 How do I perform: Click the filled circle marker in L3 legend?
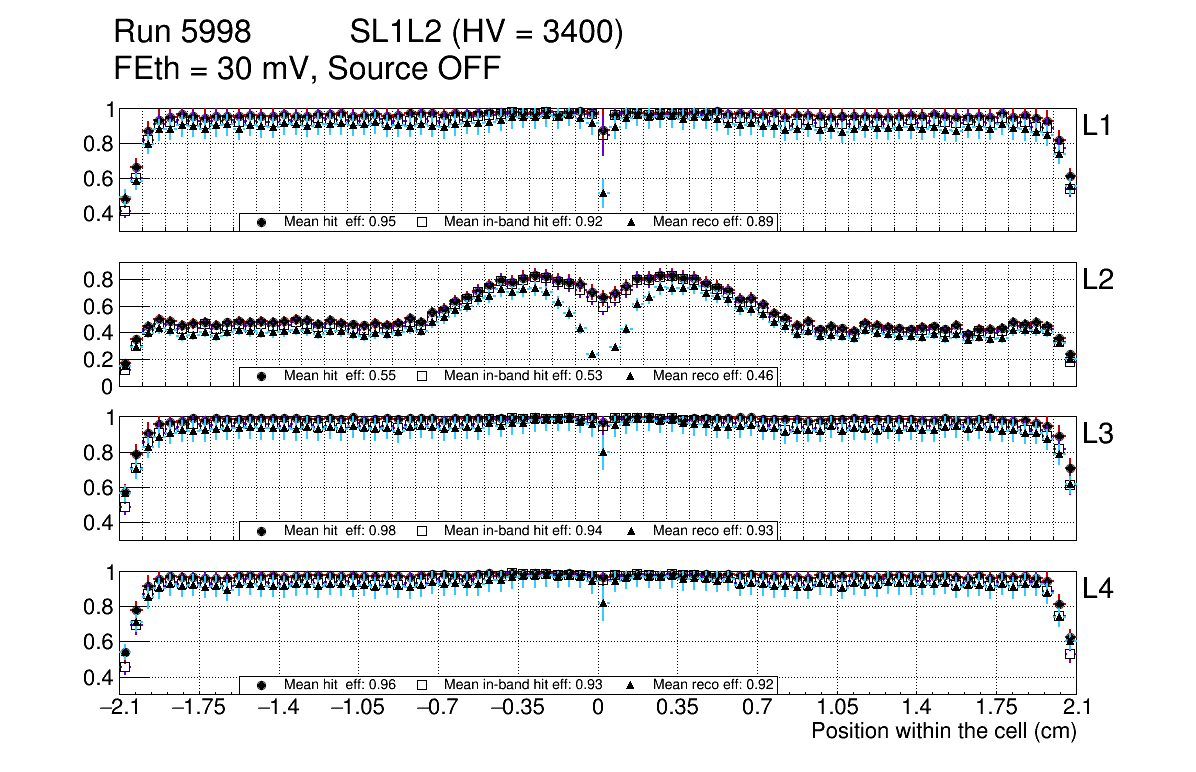(262, 531)
